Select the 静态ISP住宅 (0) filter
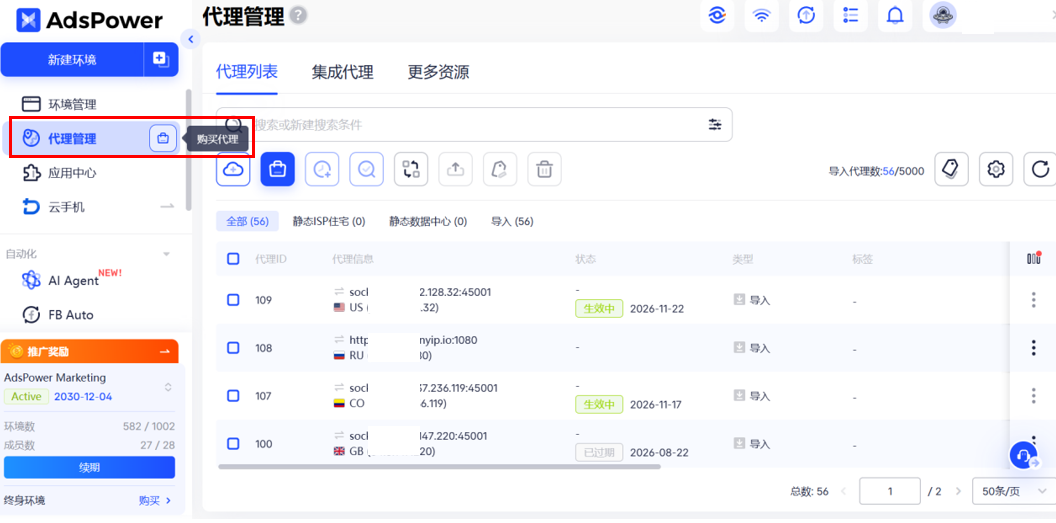 [x=329, y=221]
